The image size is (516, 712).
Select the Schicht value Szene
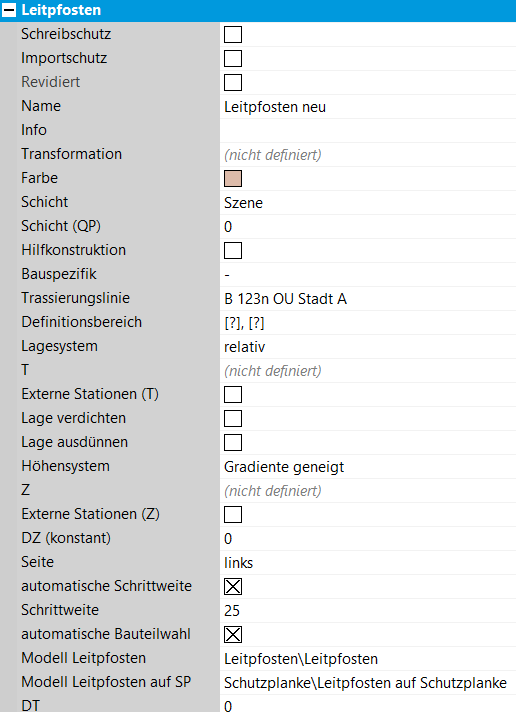[368, 203]
